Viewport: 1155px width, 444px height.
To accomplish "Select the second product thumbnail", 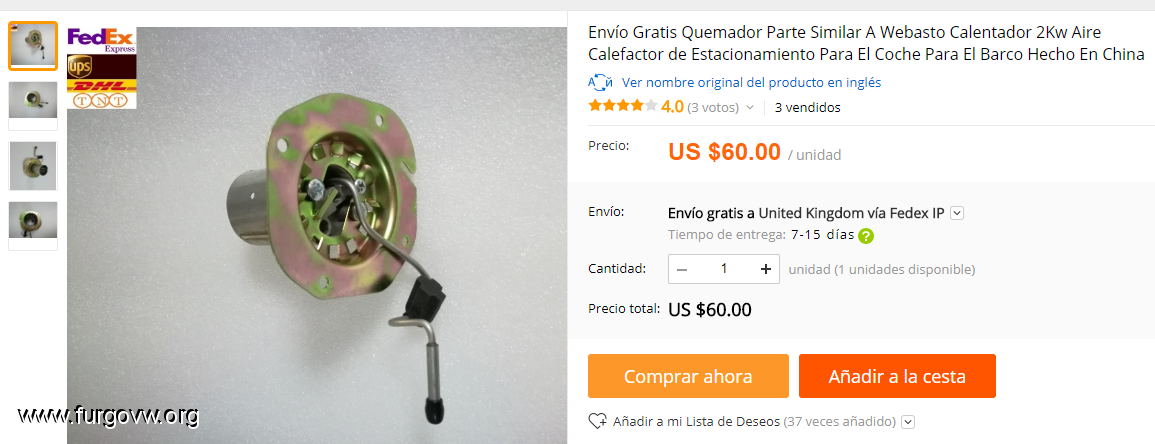I will tap(33, 105).
